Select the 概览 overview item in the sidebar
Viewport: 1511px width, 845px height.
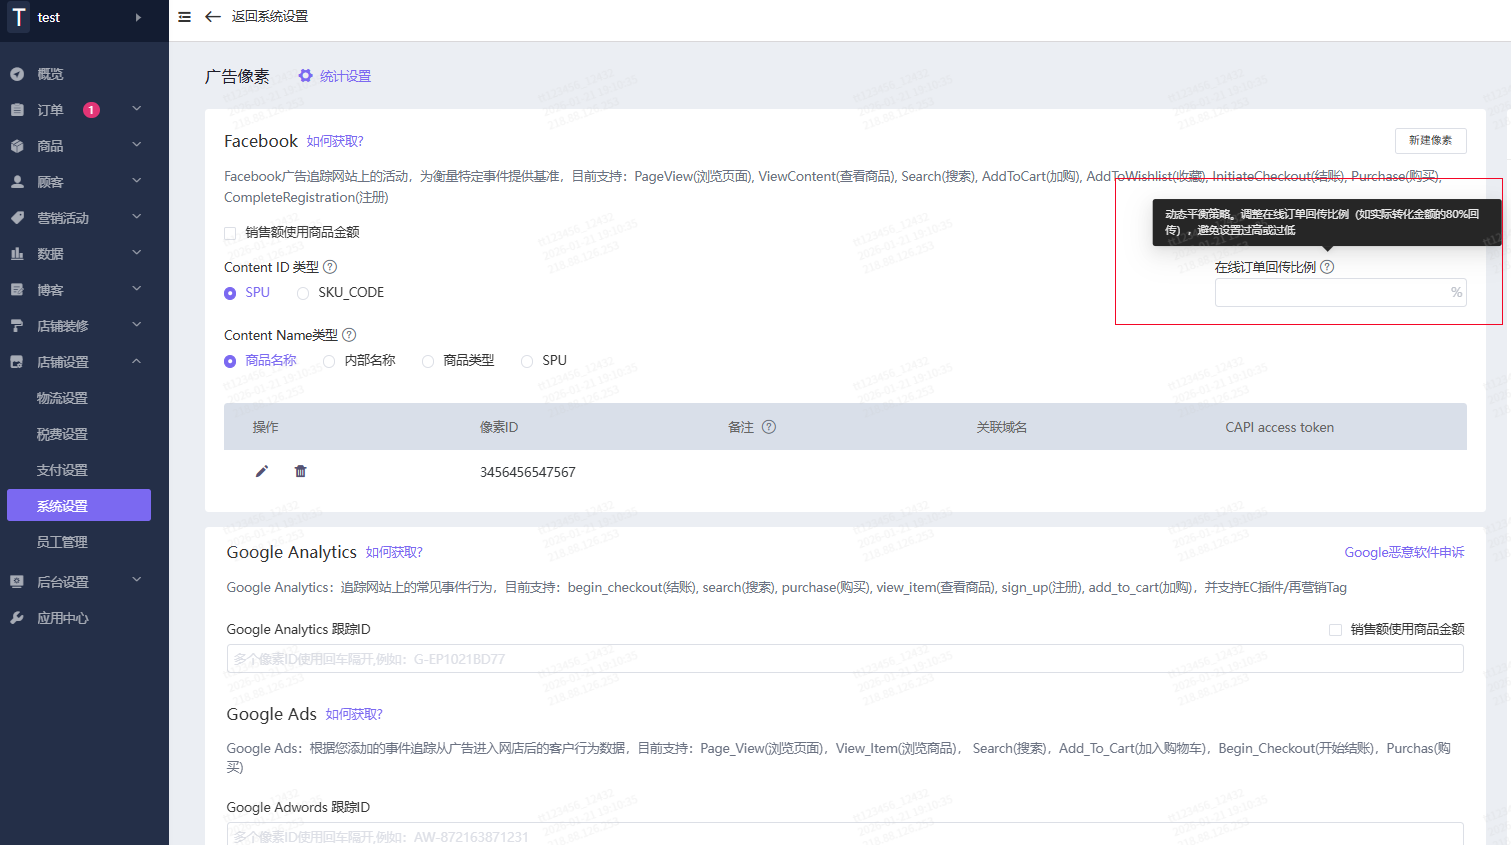(45, 72)
